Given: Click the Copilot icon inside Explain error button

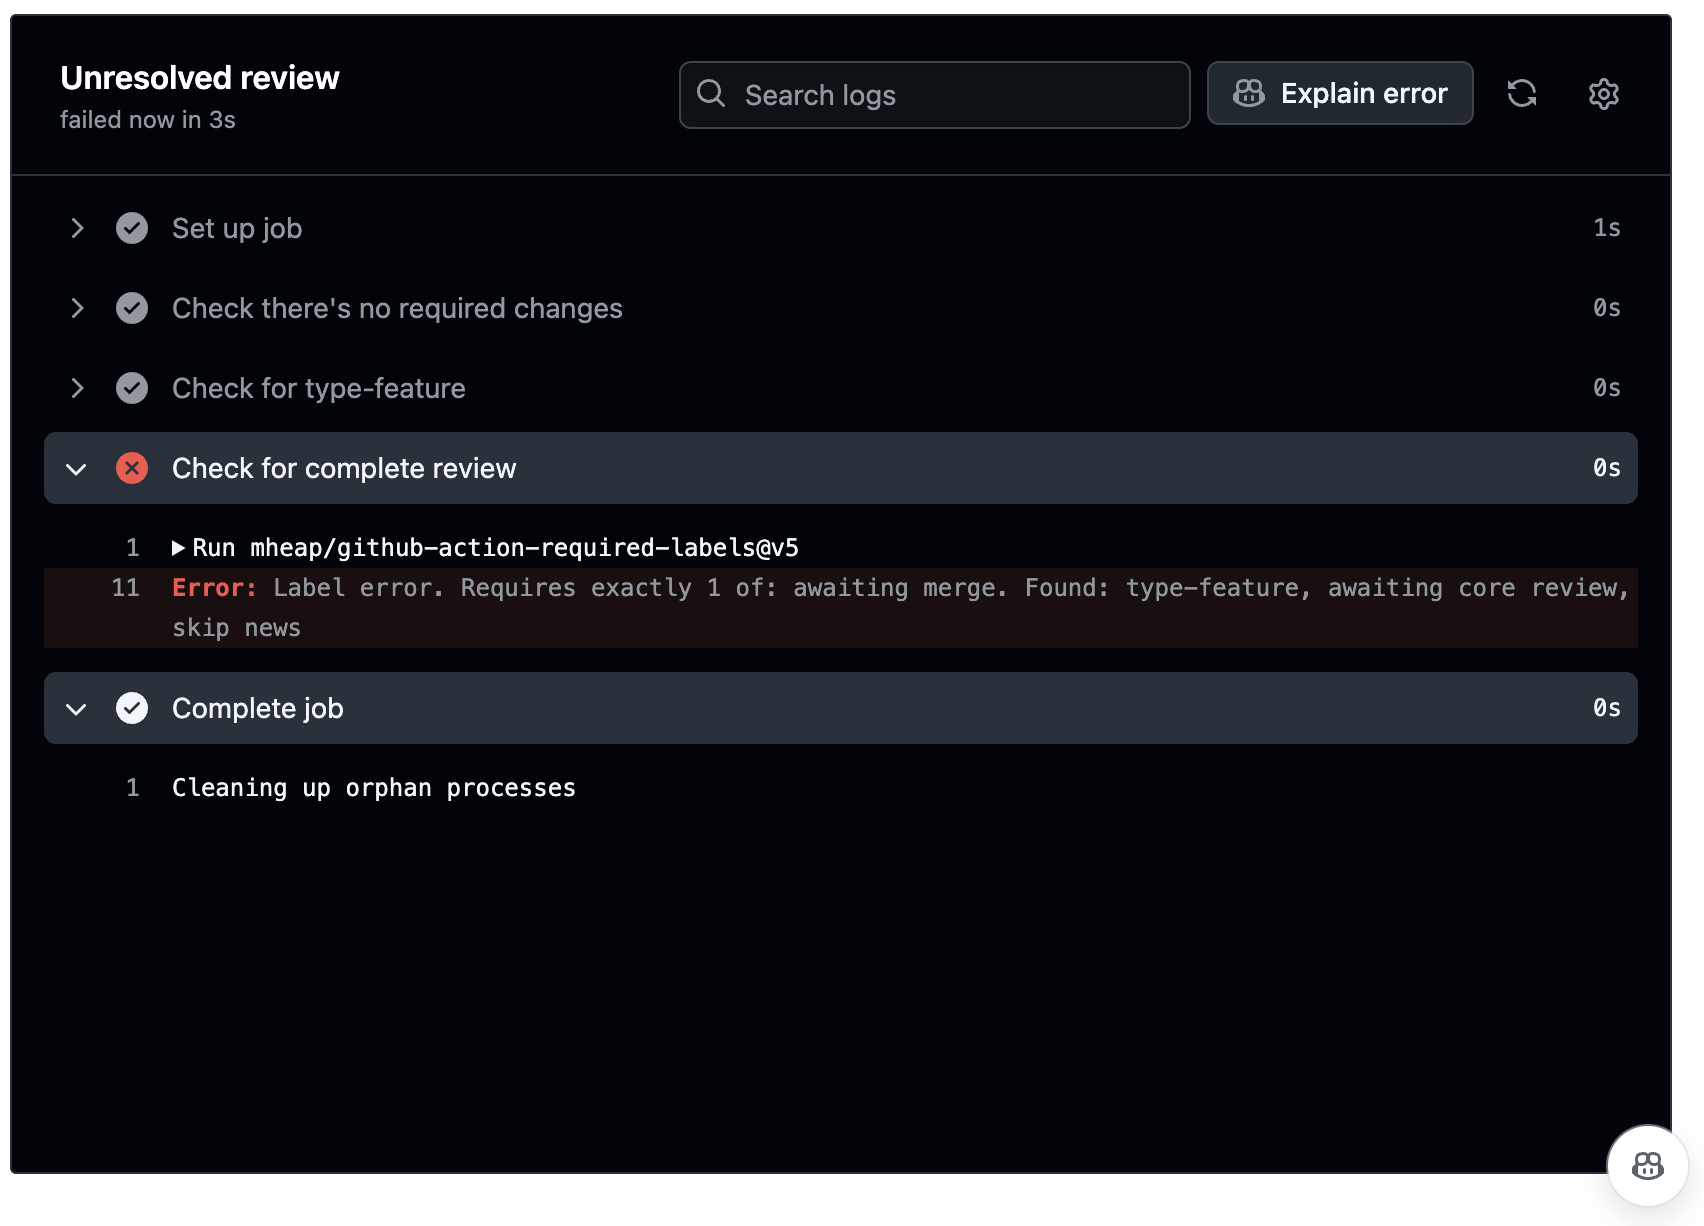Looking at the screenshot, I should pos(1248,93).
